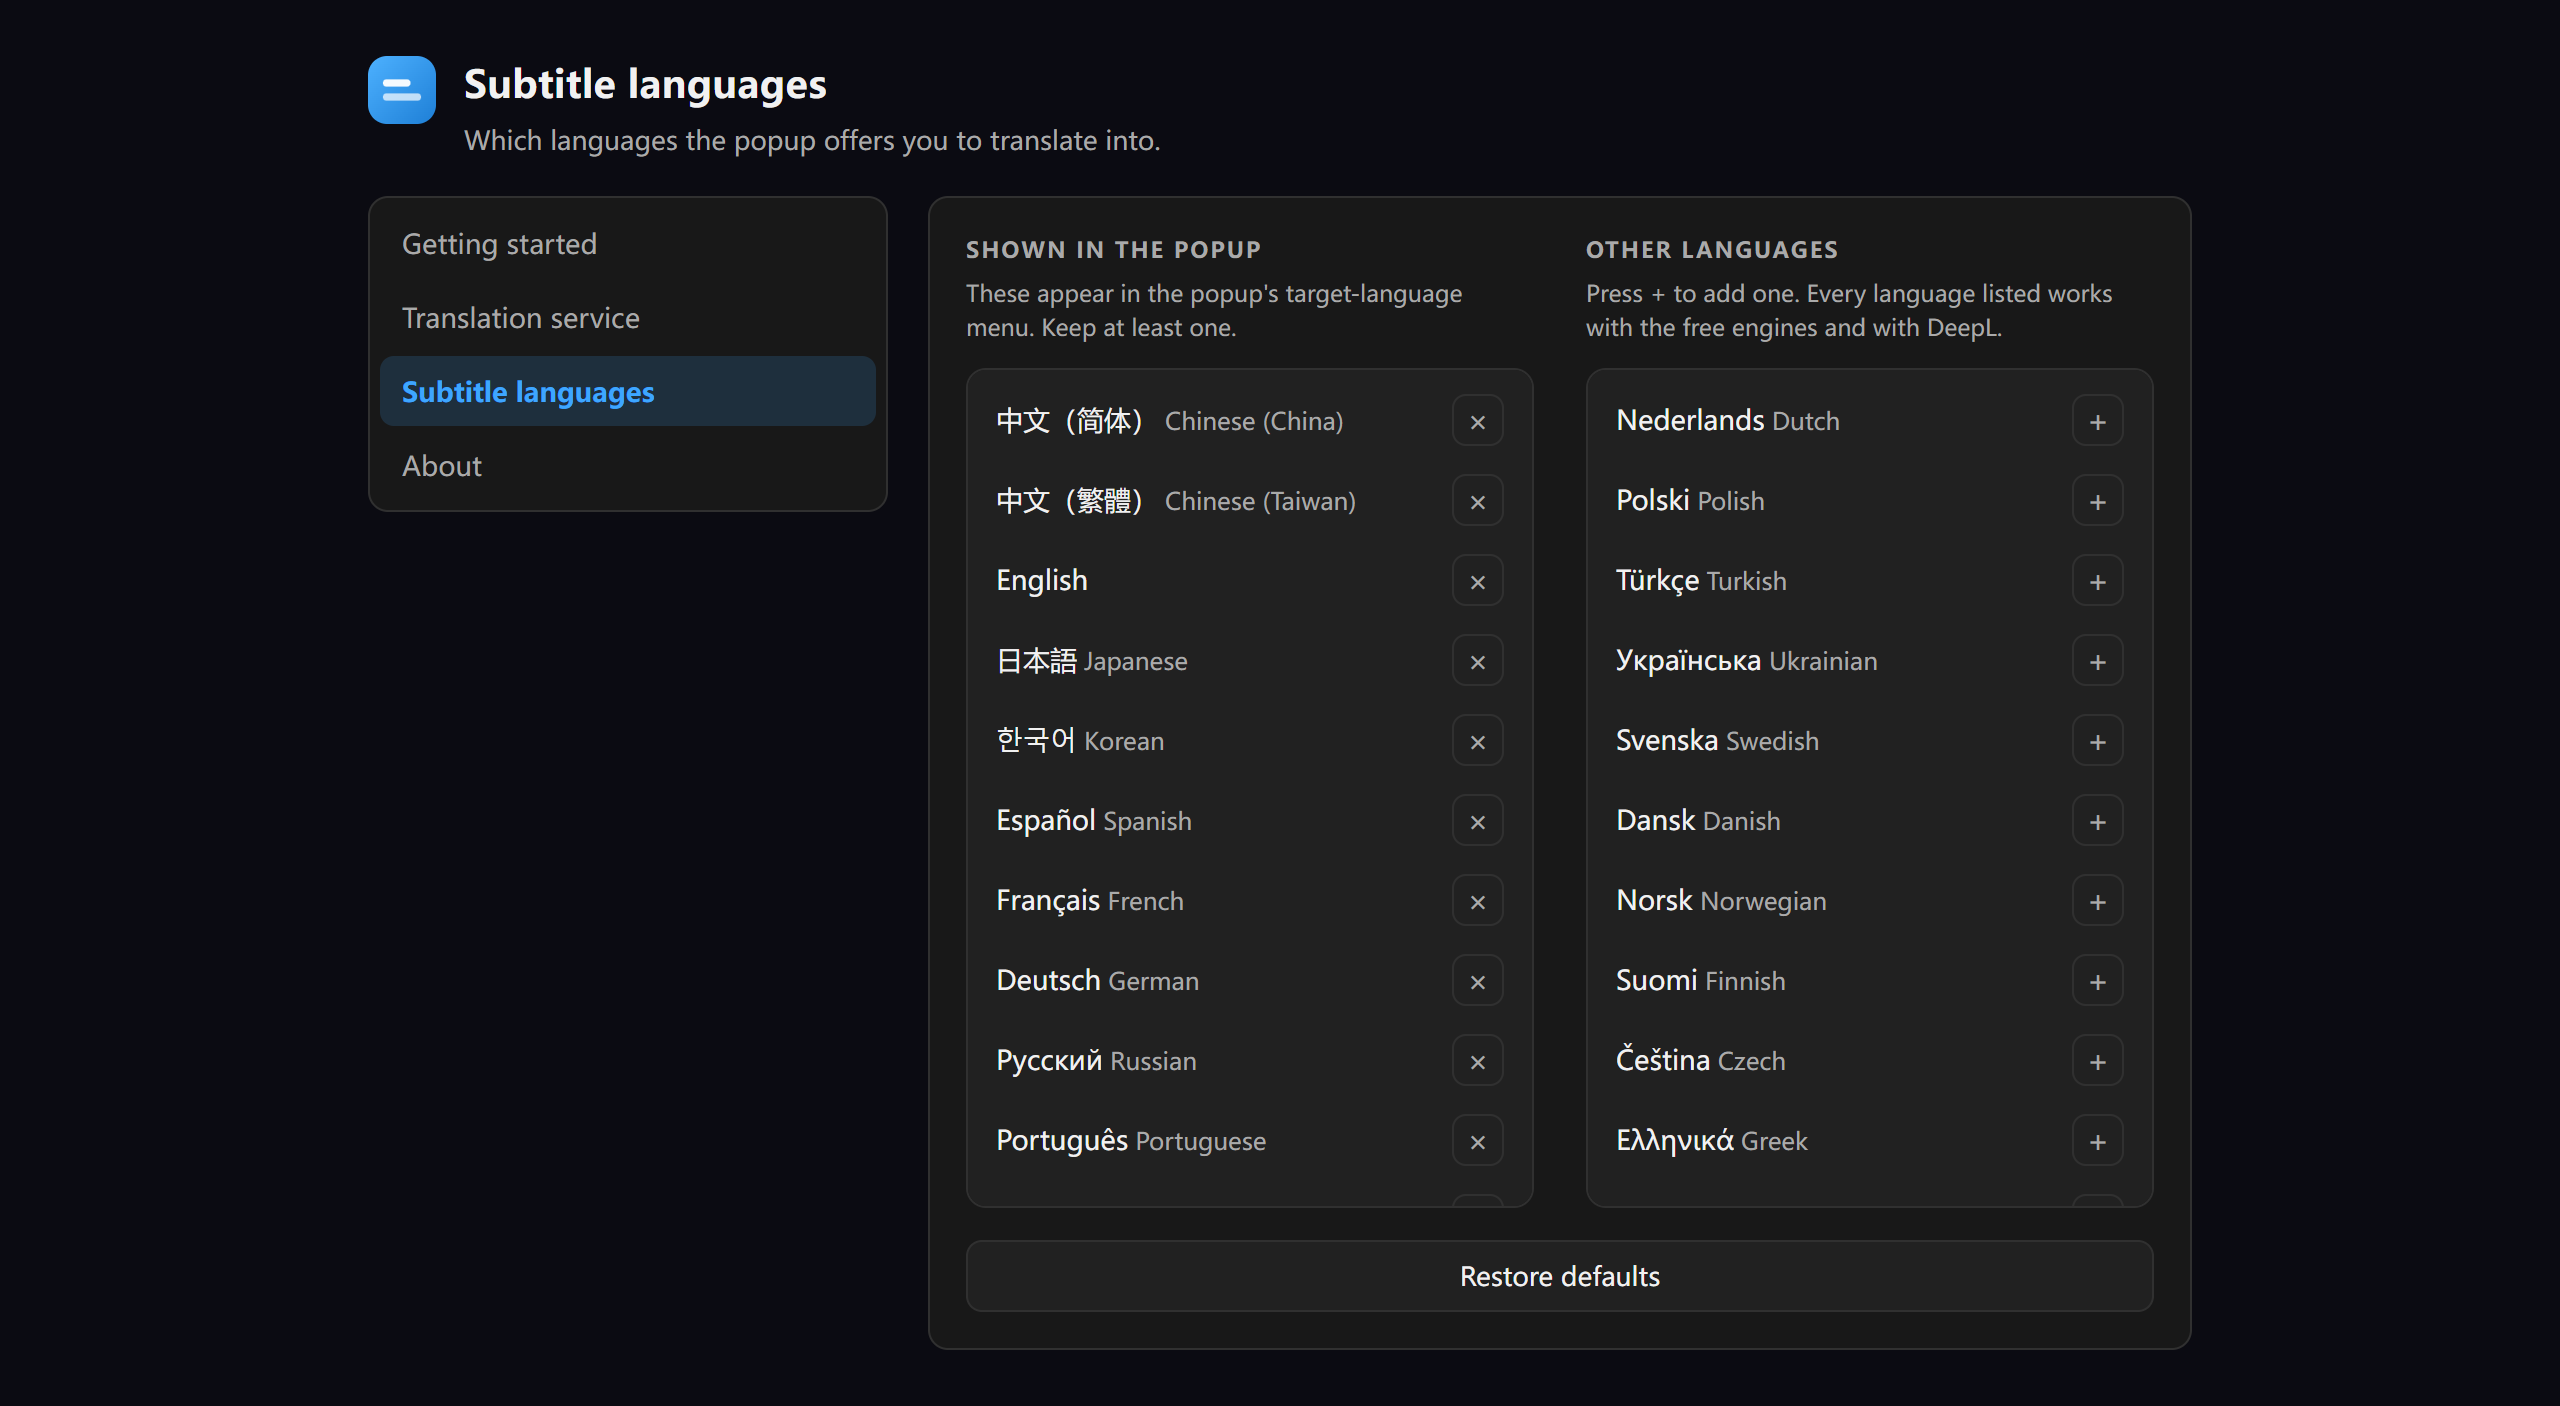Select the Subtitle languages sidebar item
Image resolution: width=2560 pixels, height=1406 pixels.
(628, 392)
